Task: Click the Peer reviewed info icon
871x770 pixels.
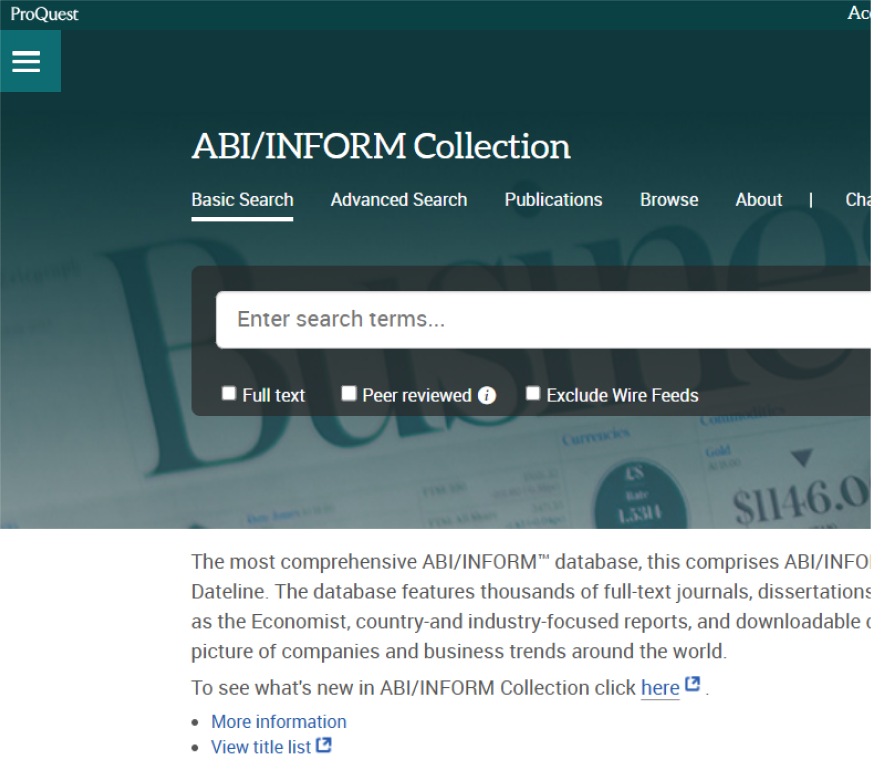Action: 487,396
